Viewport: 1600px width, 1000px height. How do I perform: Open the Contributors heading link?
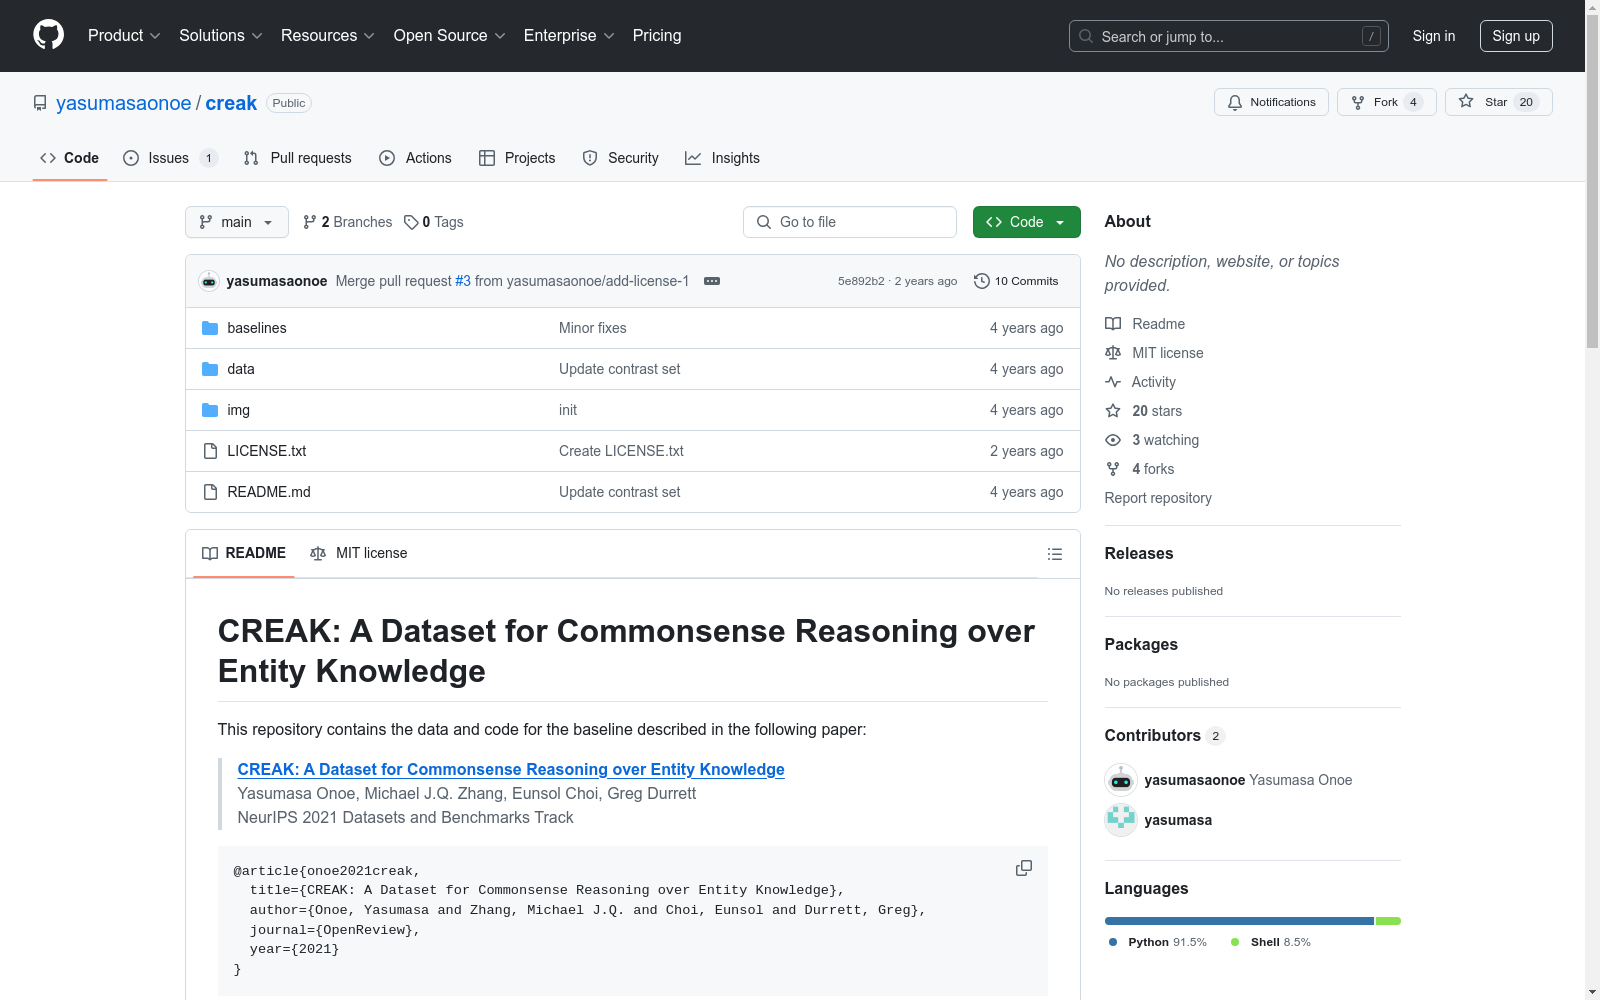click(1165, 735)
